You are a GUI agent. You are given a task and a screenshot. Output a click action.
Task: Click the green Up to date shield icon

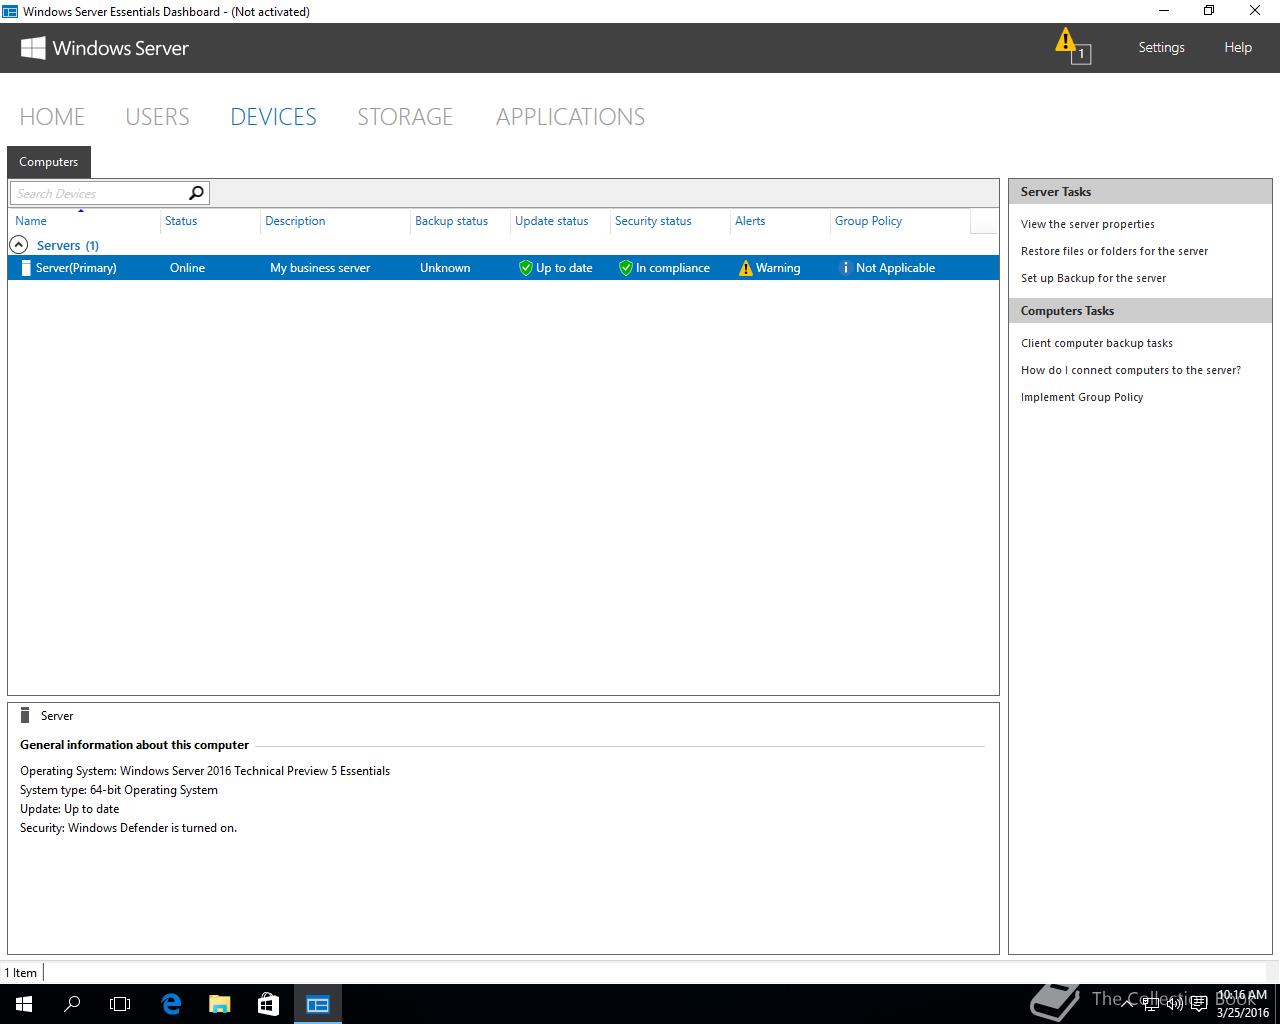[x=525, y=268]
